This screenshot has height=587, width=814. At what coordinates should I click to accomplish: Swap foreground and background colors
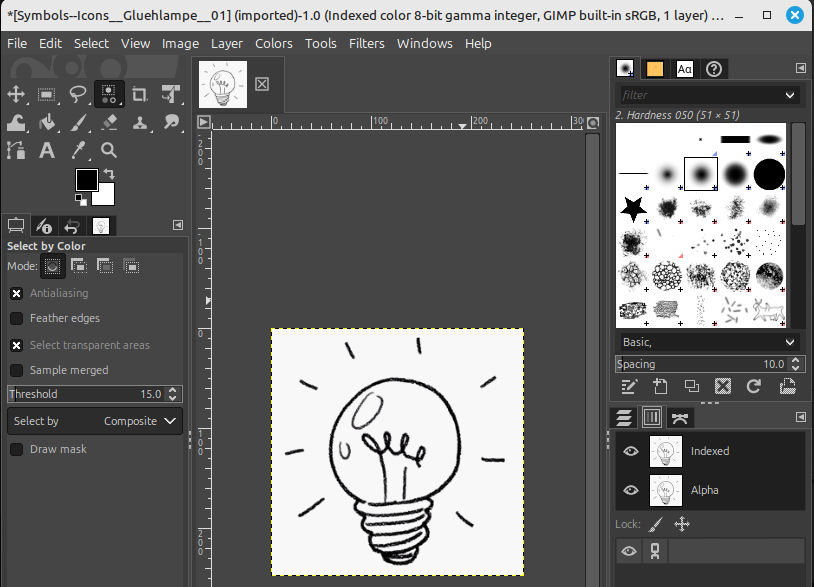coord(109,174)
